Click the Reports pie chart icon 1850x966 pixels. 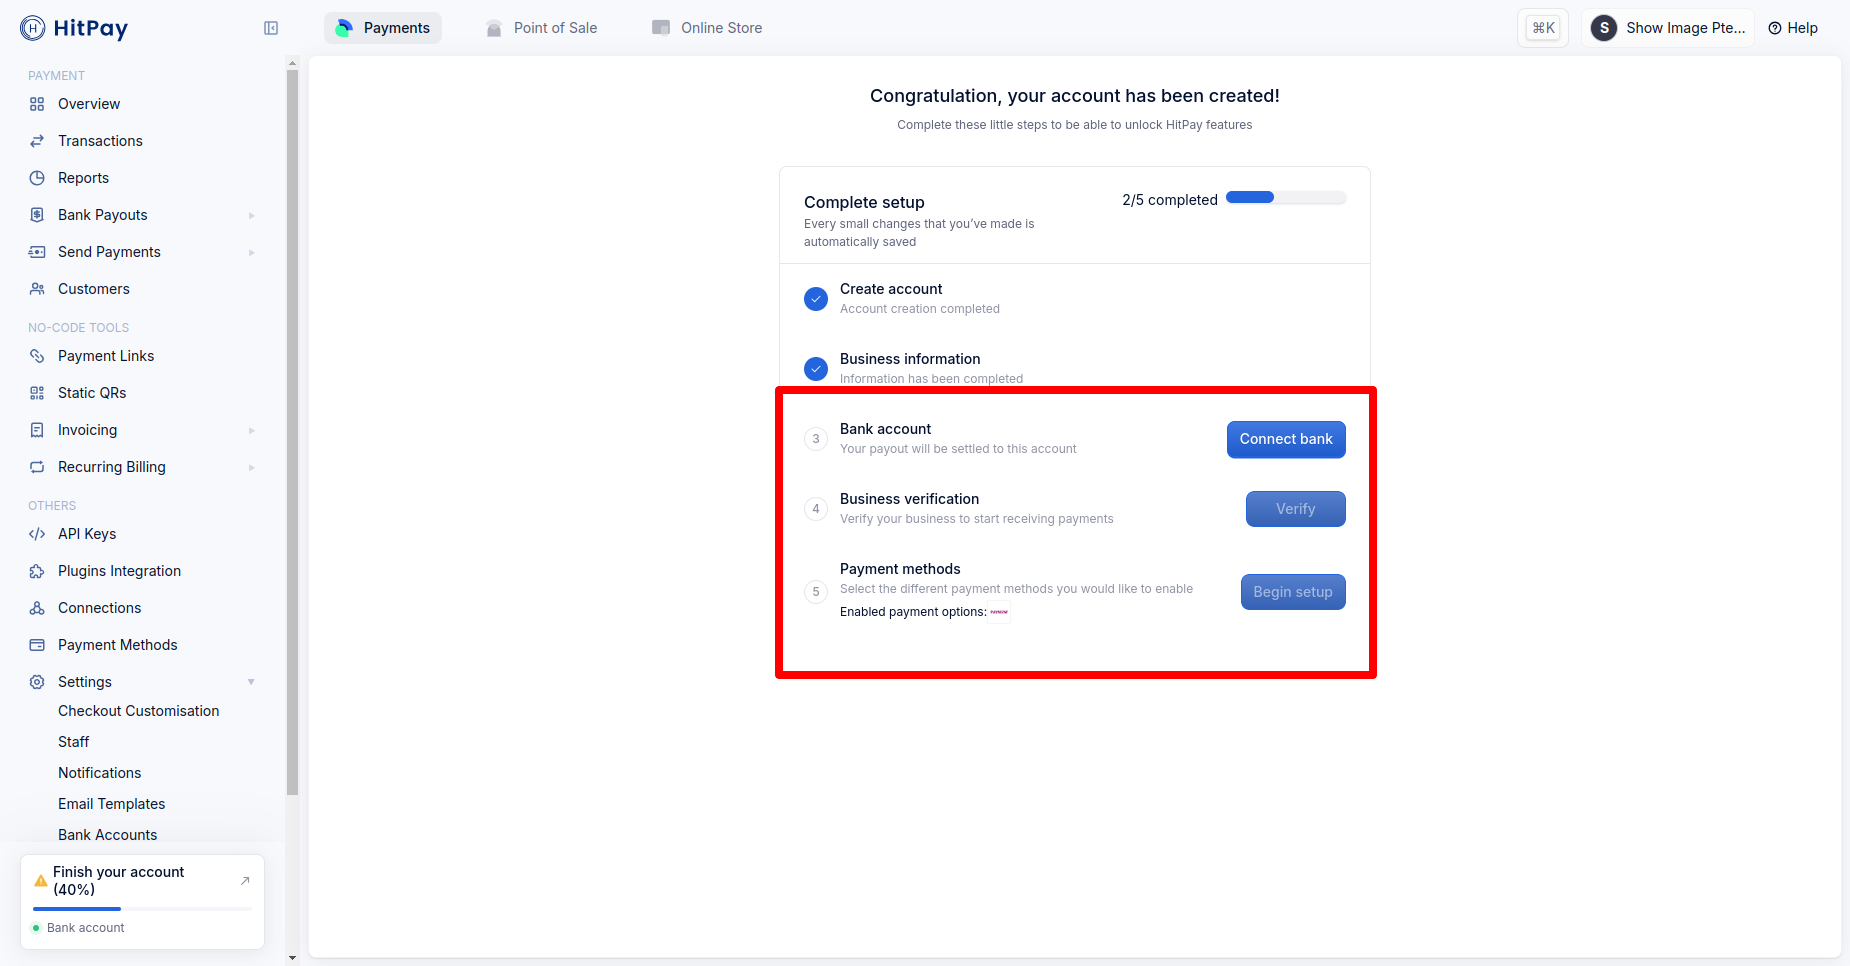37,178
